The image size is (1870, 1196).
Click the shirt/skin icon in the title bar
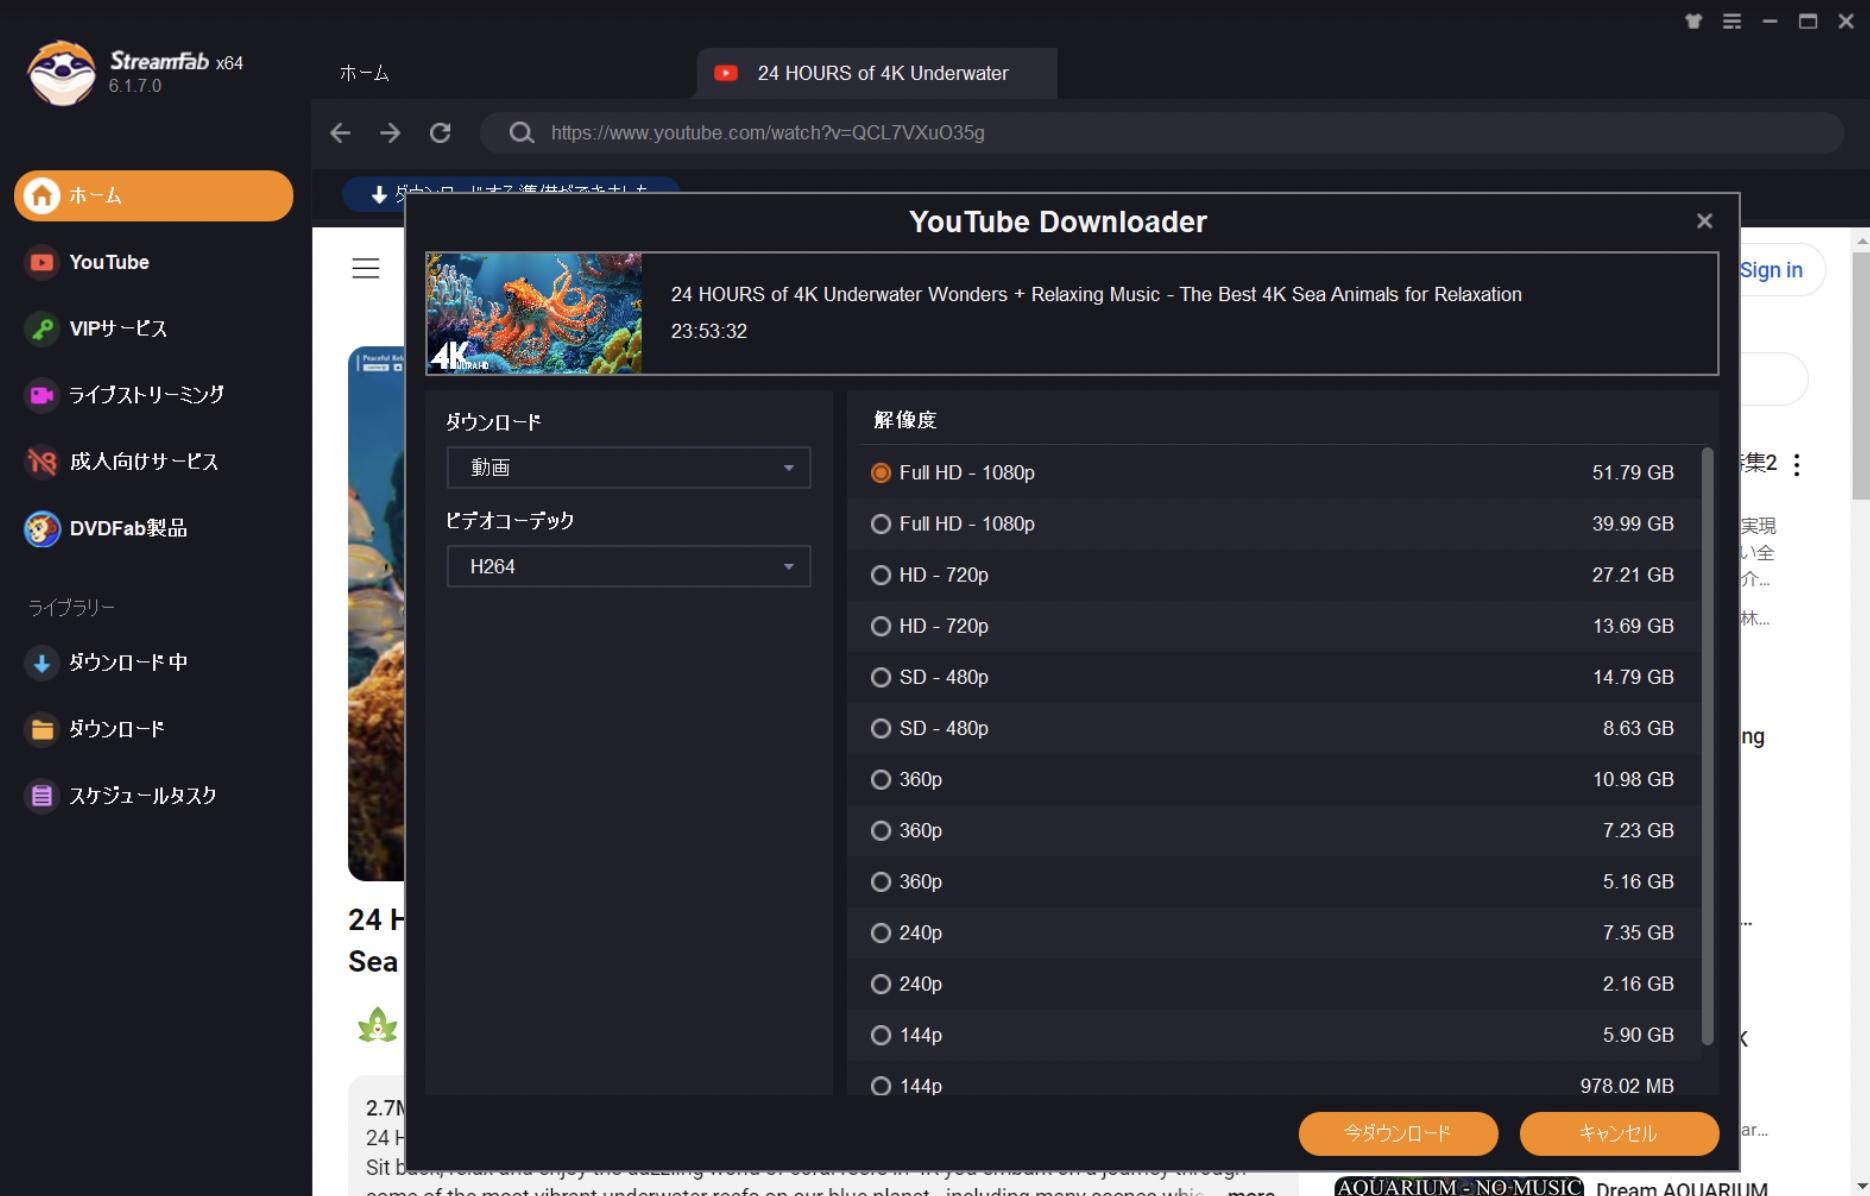[x=1693, y=21]
